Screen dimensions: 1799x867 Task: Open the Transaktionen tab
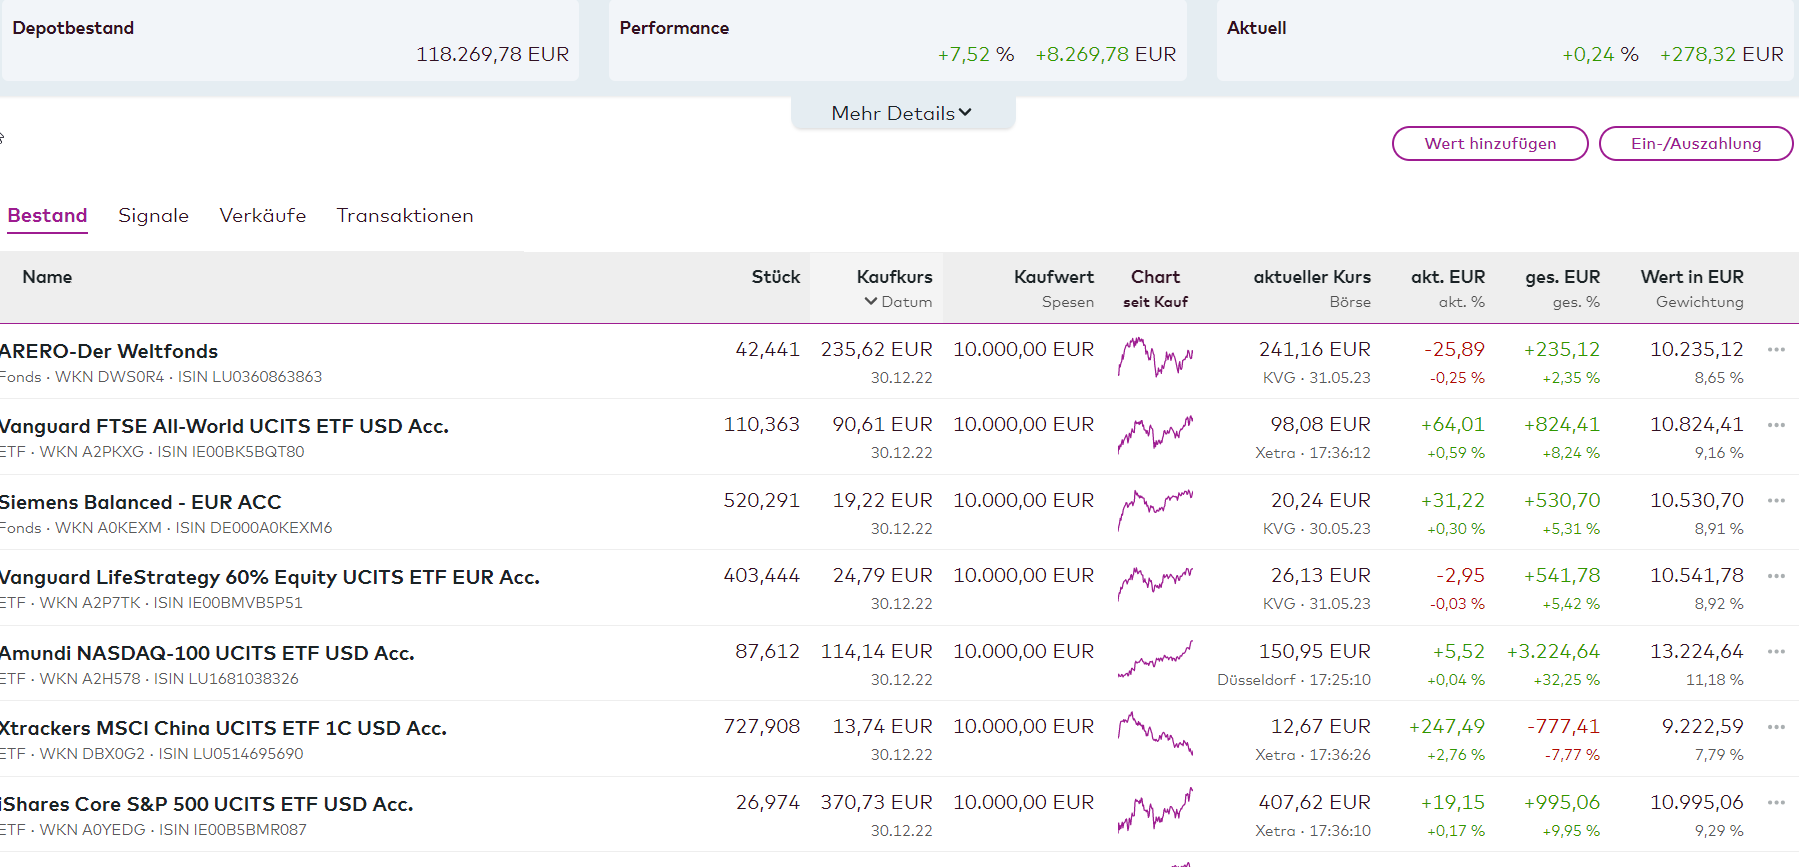pyautogui.click(x=404, y=216)
